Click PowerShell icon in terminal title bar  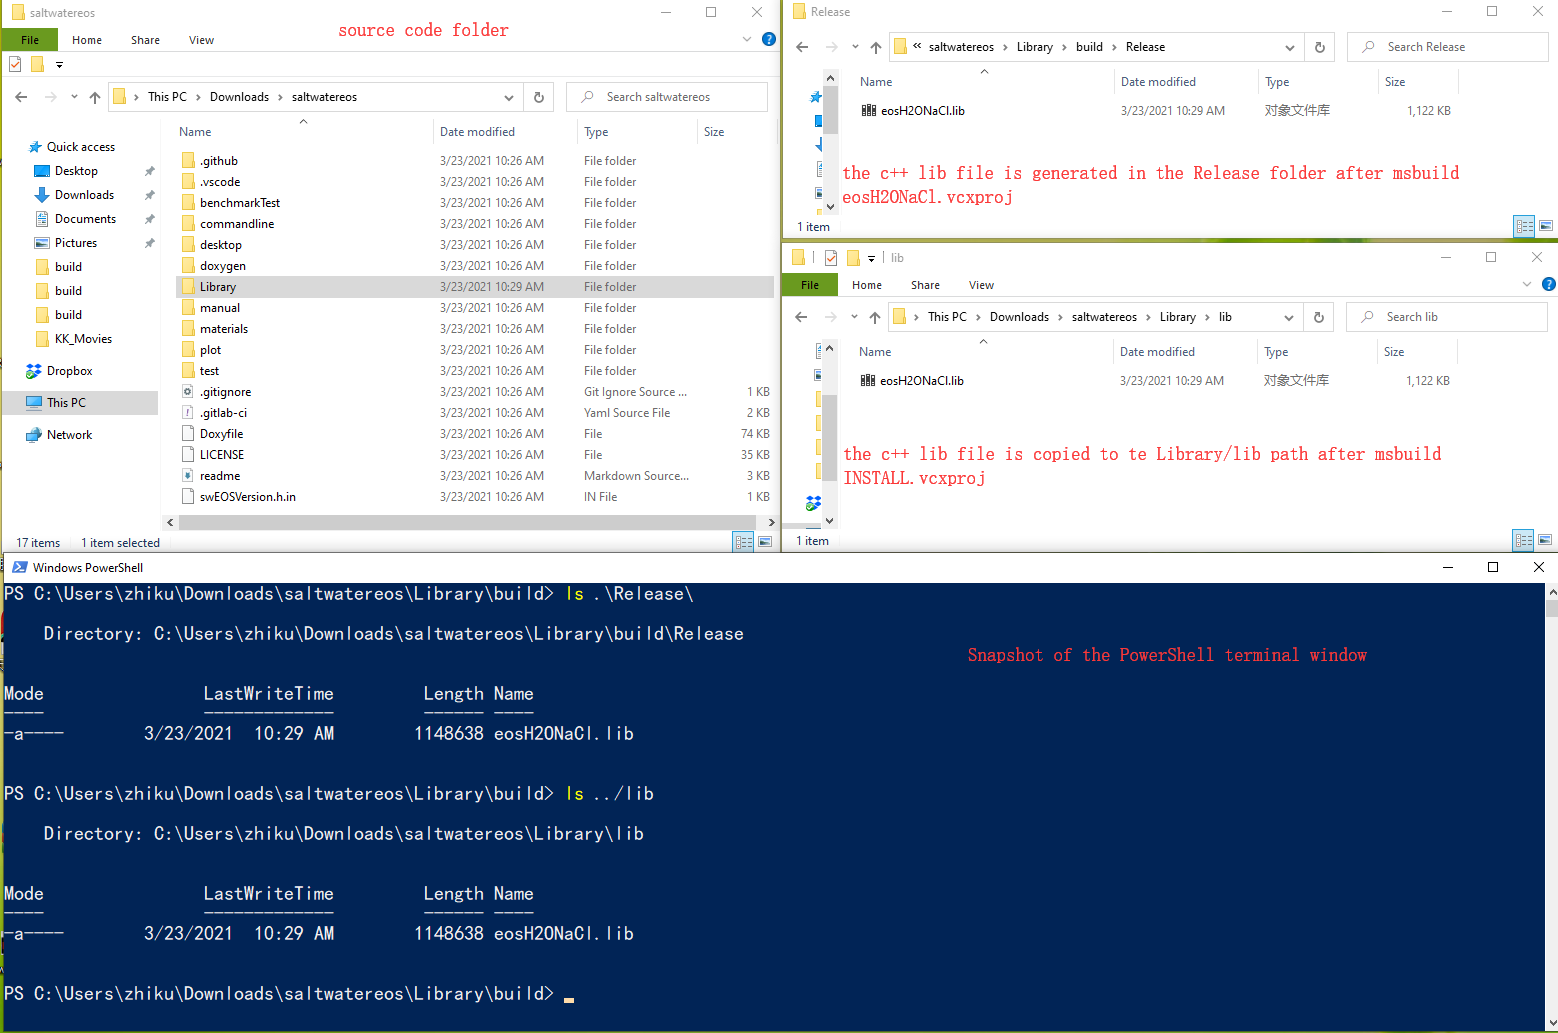pyautogui.click(x=19, y=567)
